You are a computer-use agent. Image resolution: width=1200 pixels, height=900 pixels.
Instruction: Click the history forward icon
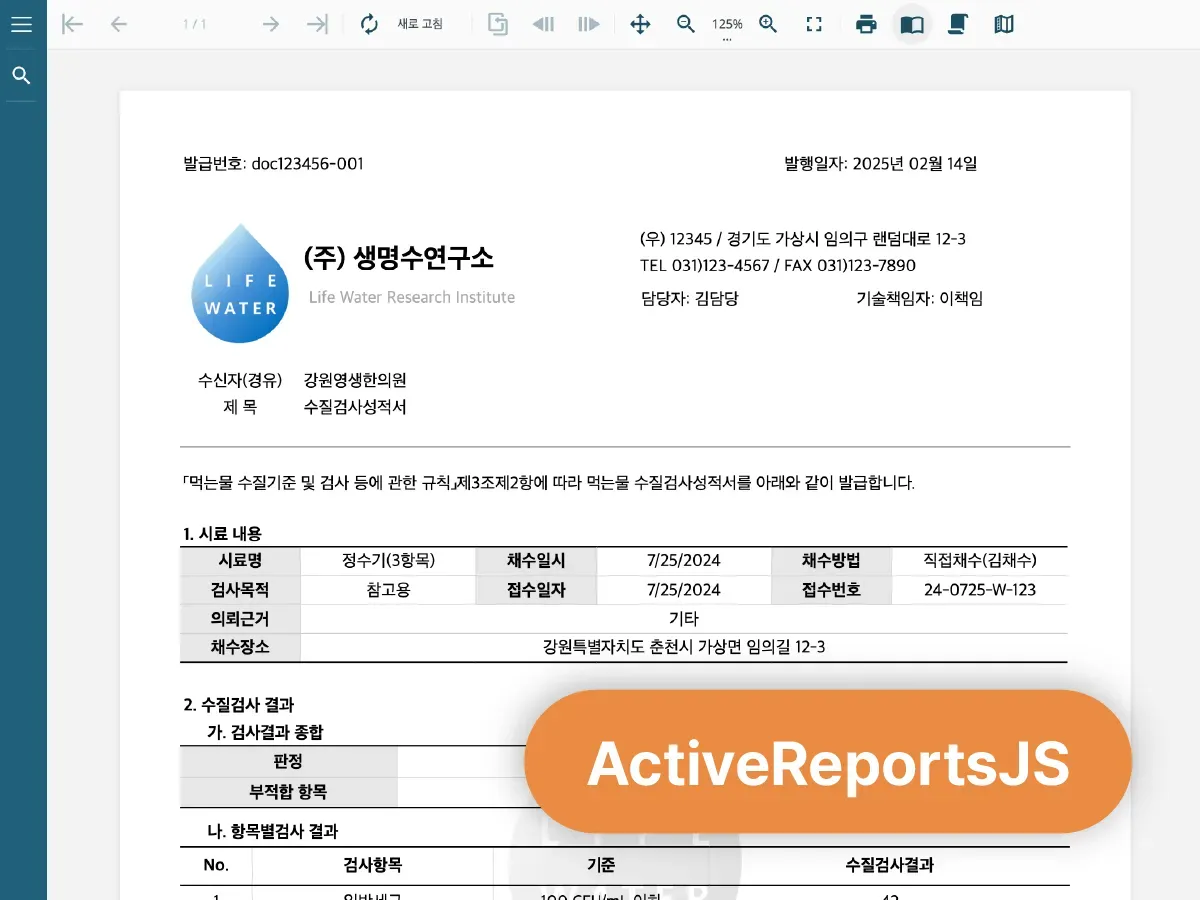click(x=589, y=24)
